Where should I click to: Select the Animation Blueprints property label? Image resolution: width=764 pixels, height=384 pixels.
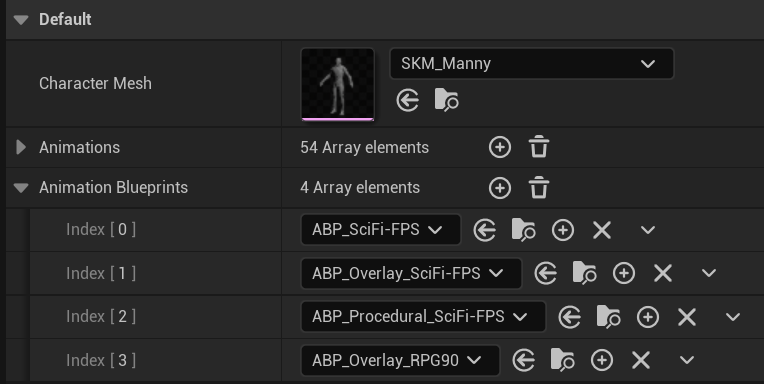114,188
